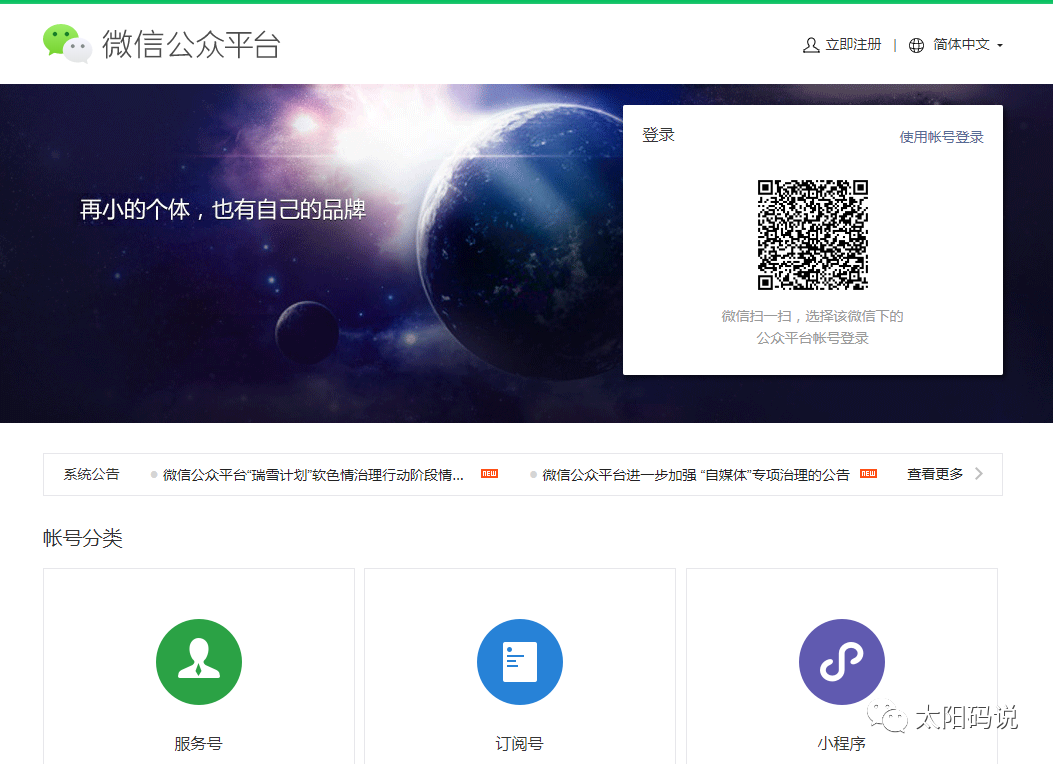
Task: Click the green 服务号 account icon
Action: coord(199,661)
